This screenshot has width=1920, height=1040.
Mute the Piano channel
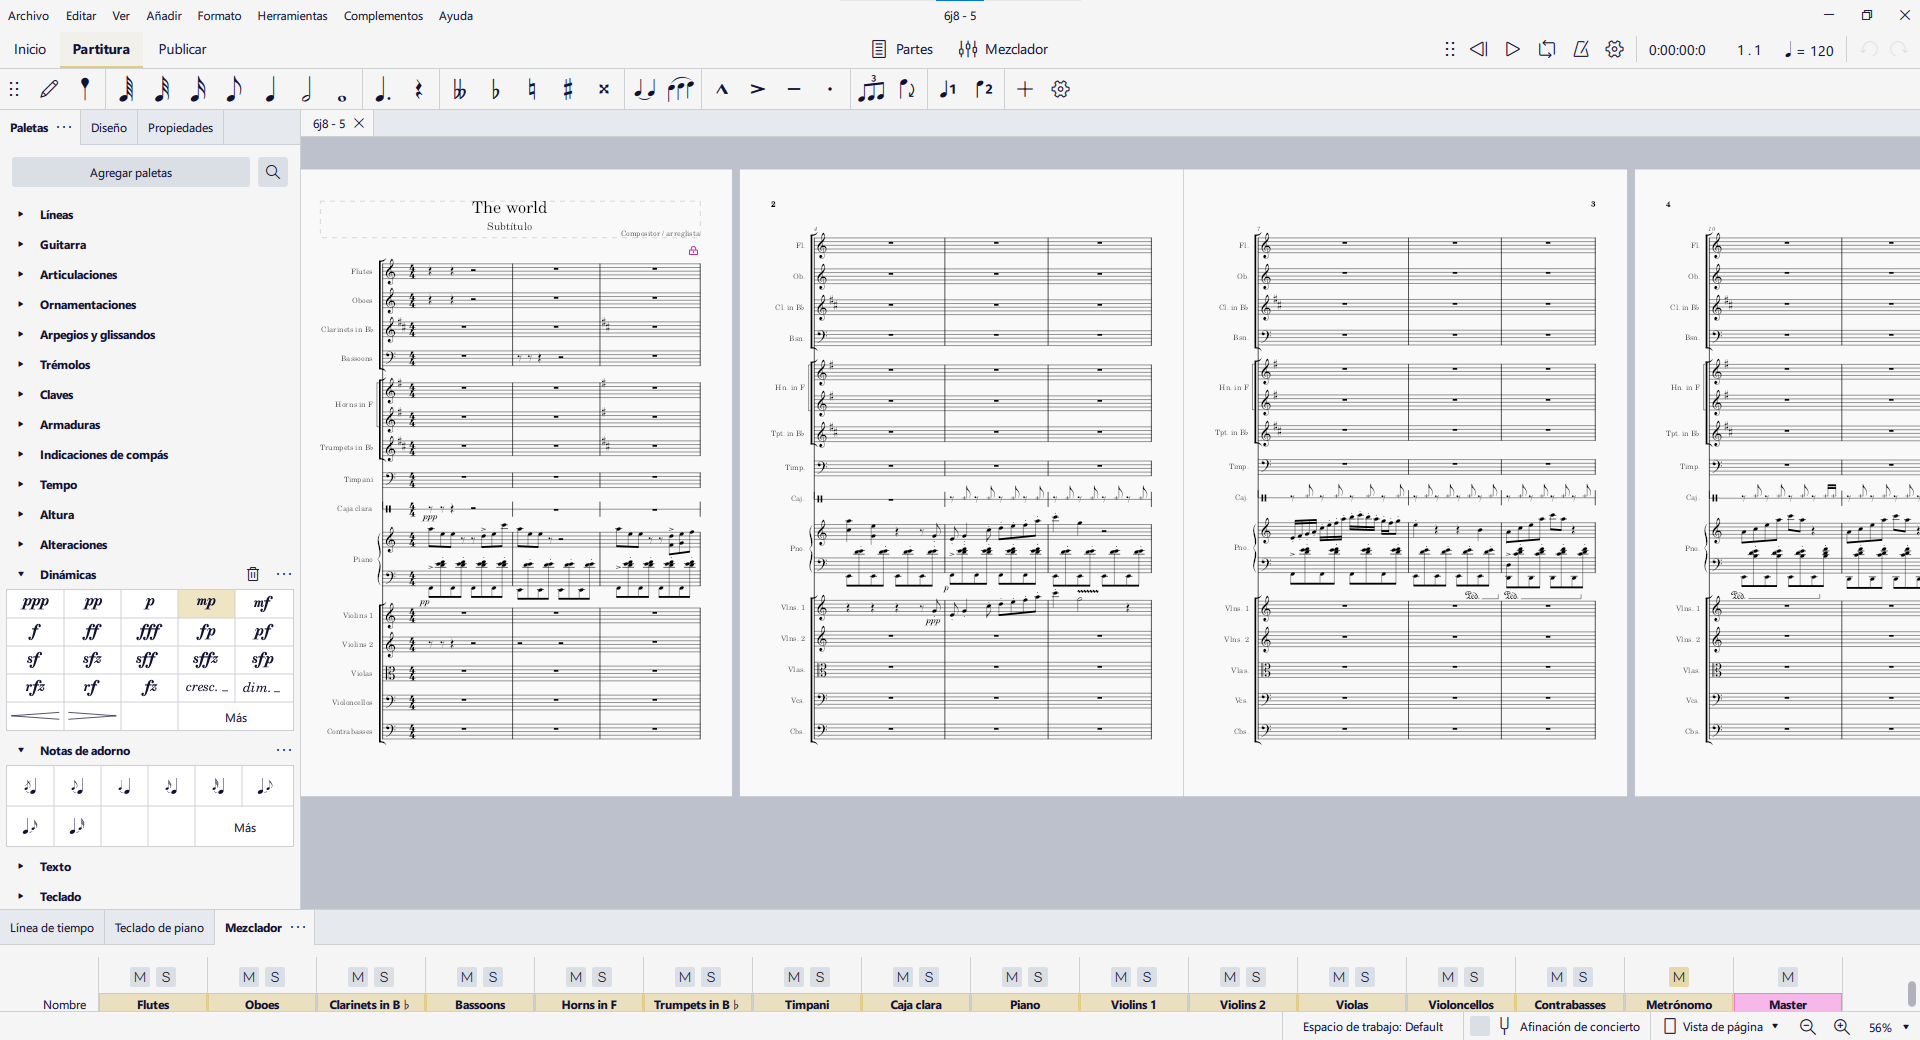pos(1012,977)
